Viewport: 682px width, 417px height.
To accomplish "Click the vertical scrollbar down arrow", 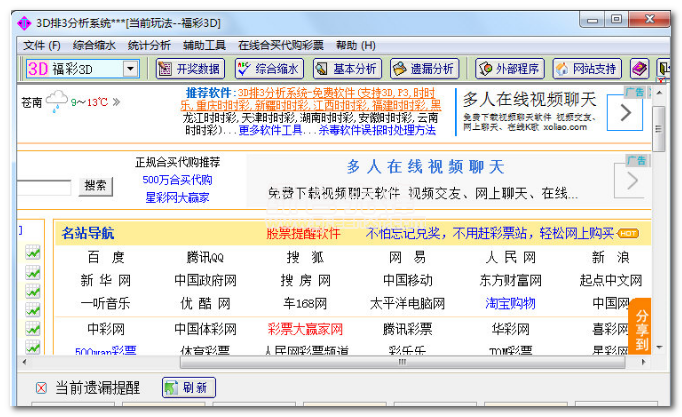I will (659, 347).
